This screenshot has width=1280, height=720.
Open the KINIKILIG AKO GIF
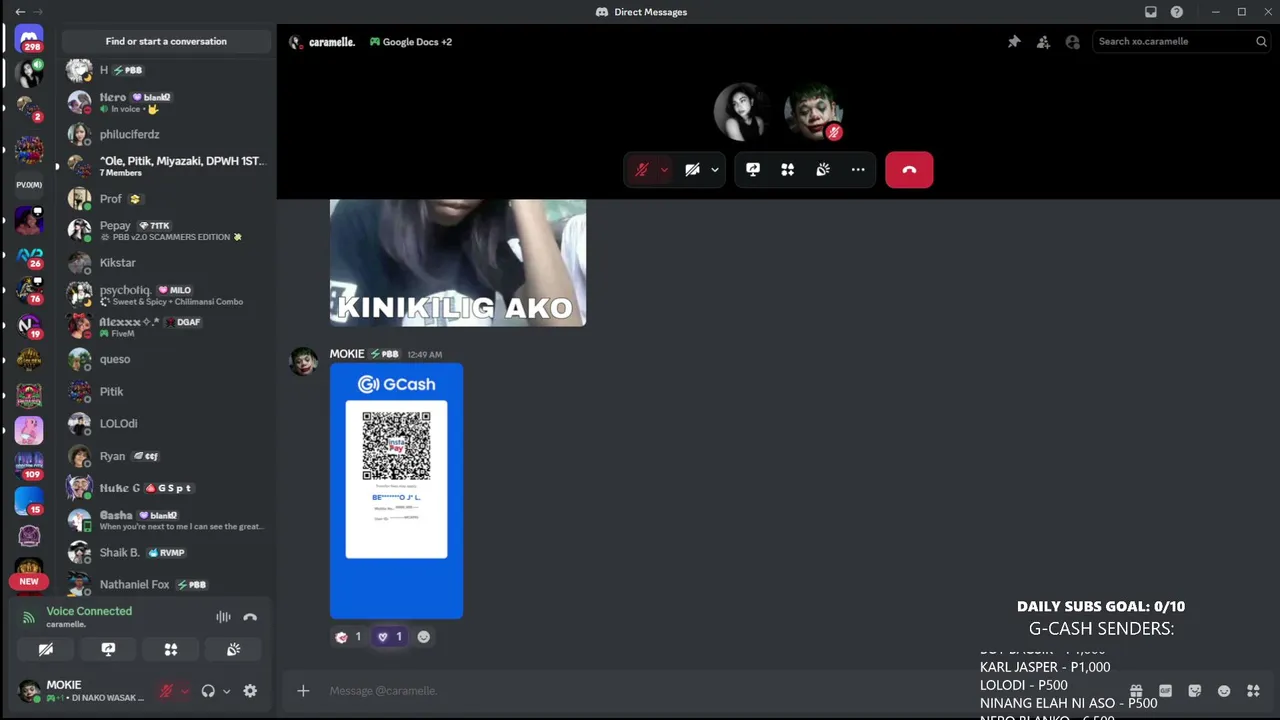click(x=458, y=263)
